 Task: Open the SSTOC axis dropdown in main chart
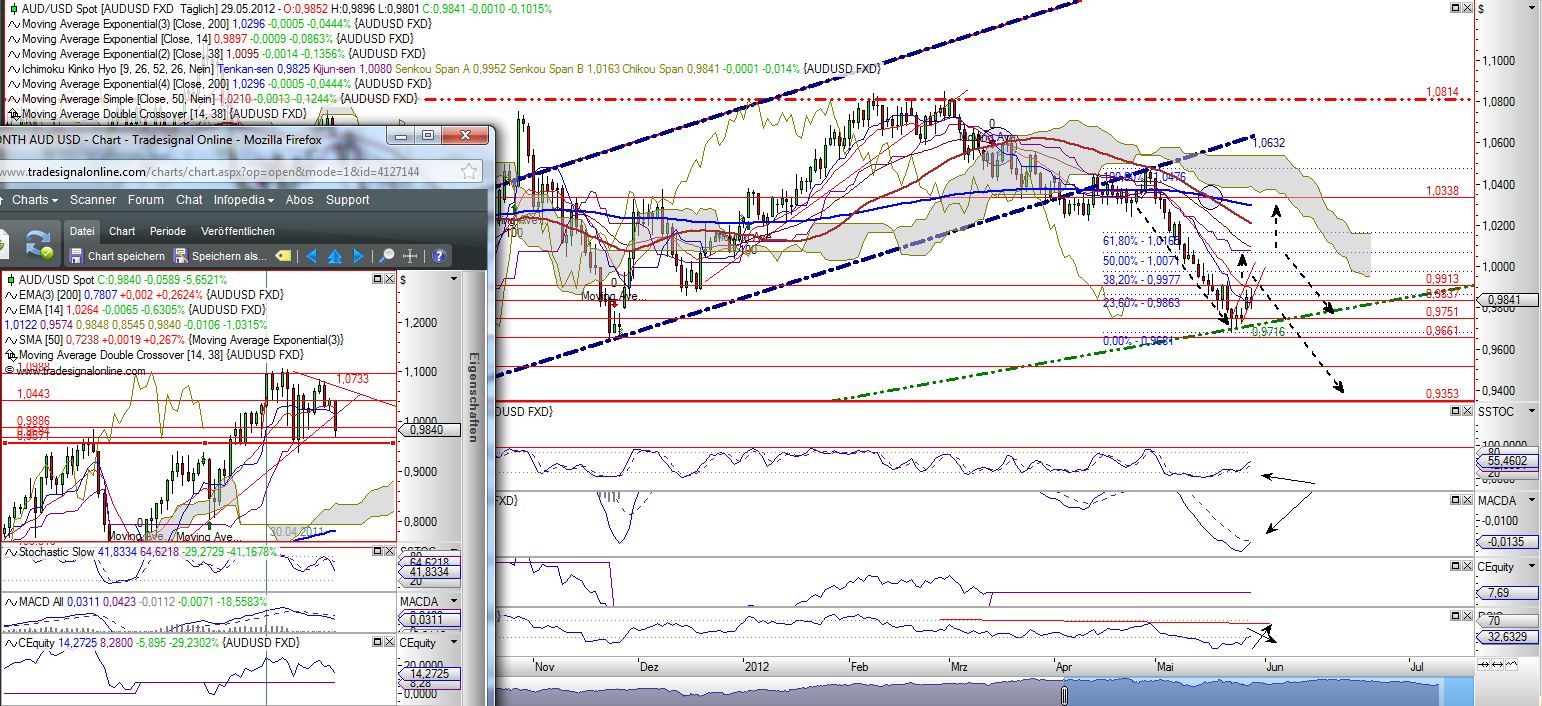1532,411
